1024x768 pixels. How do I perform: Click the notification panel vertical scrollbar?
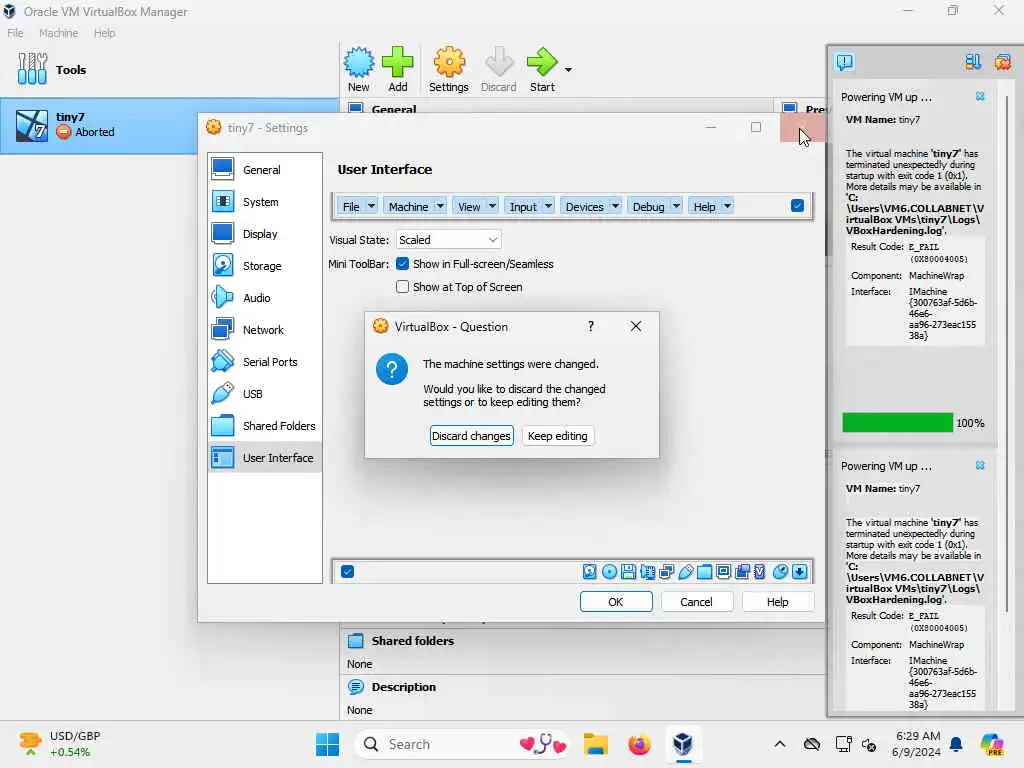(1006, 353)
